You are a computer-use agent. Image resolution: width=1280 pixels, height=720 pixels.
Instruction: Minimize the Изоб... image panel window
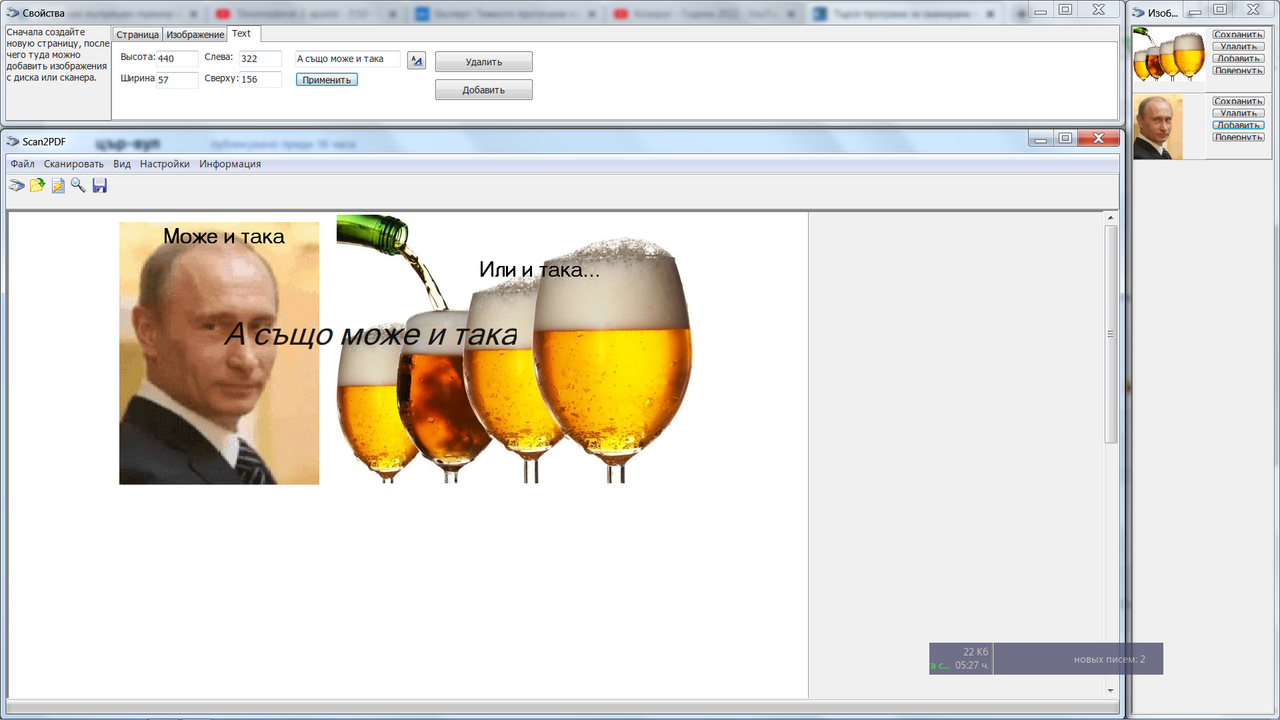click(1197, 10)
